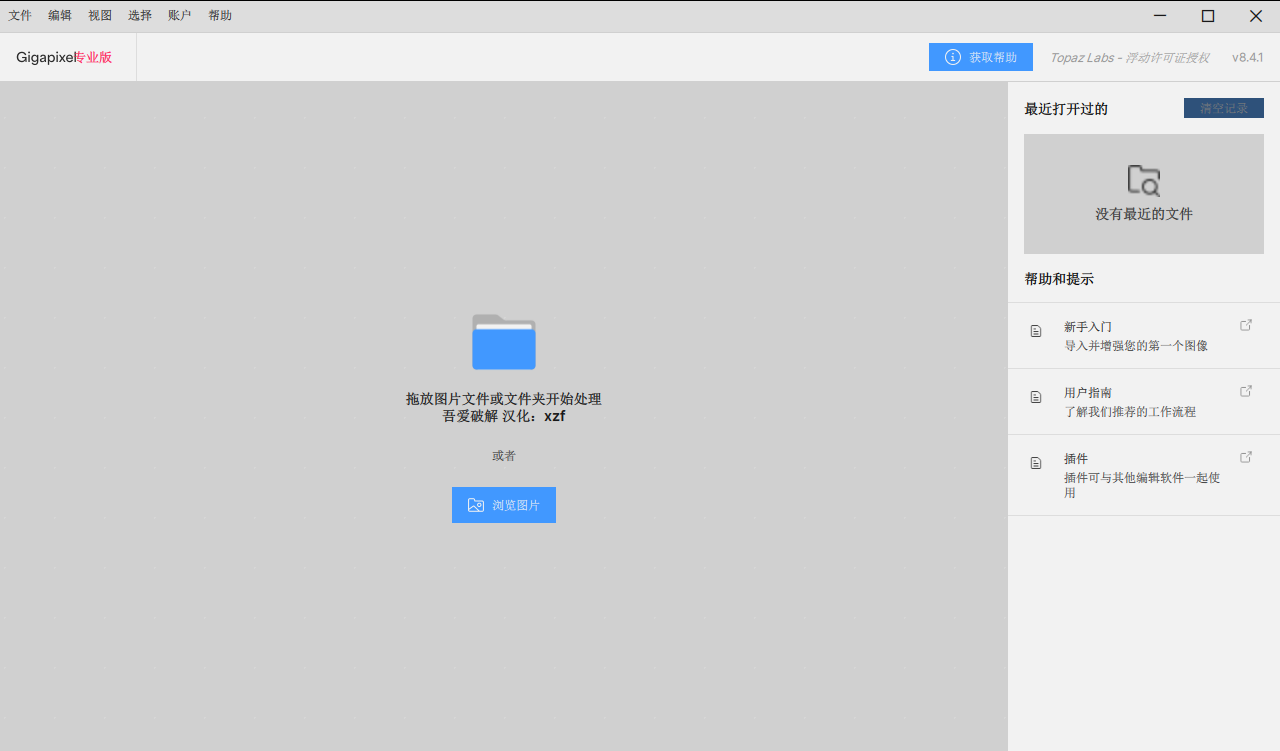Click the 最近打开过的 heading
1280x751 pixels.
1066,109
